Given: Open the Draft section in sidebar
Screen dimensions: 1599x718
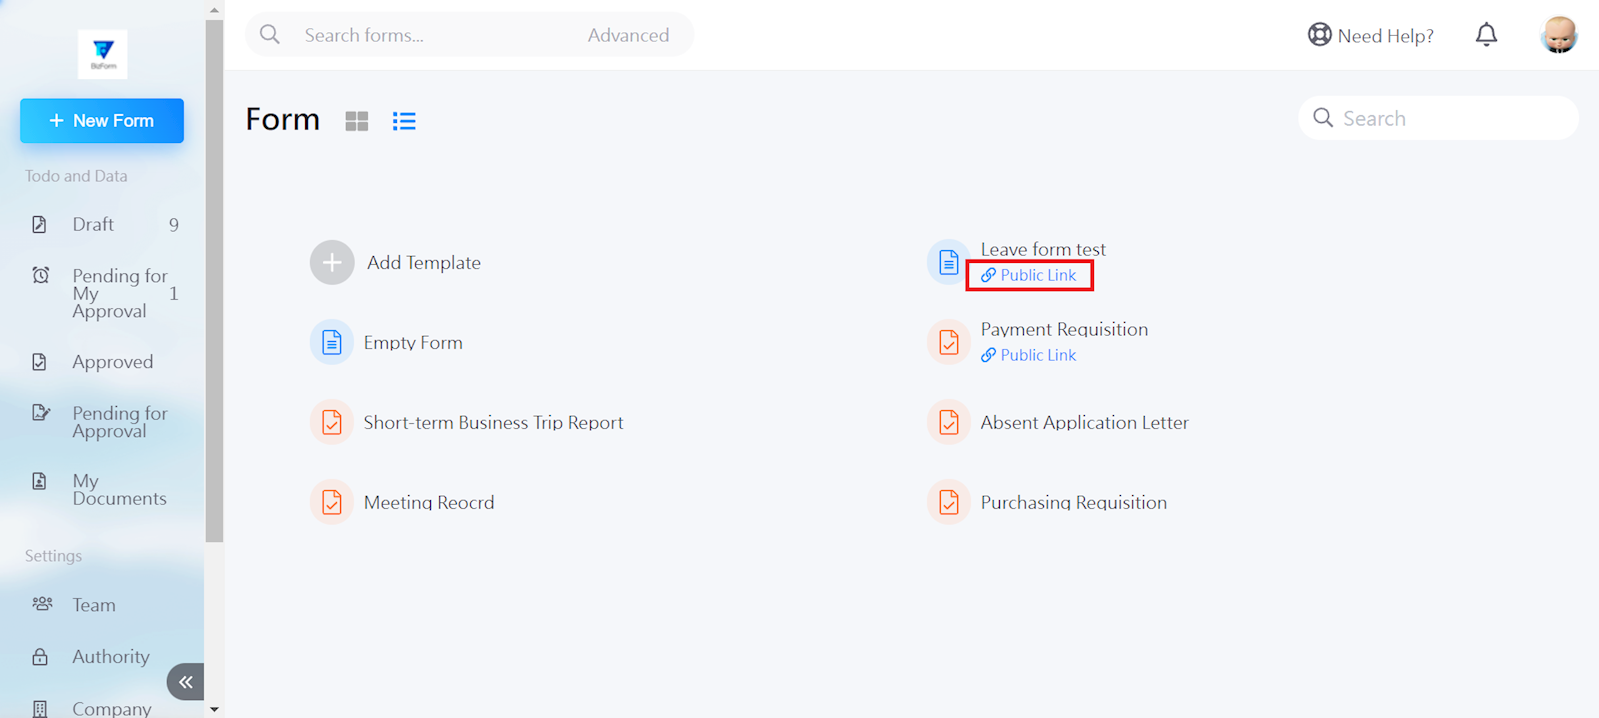Looking at the screenshot, I should (x=93, y=225).
